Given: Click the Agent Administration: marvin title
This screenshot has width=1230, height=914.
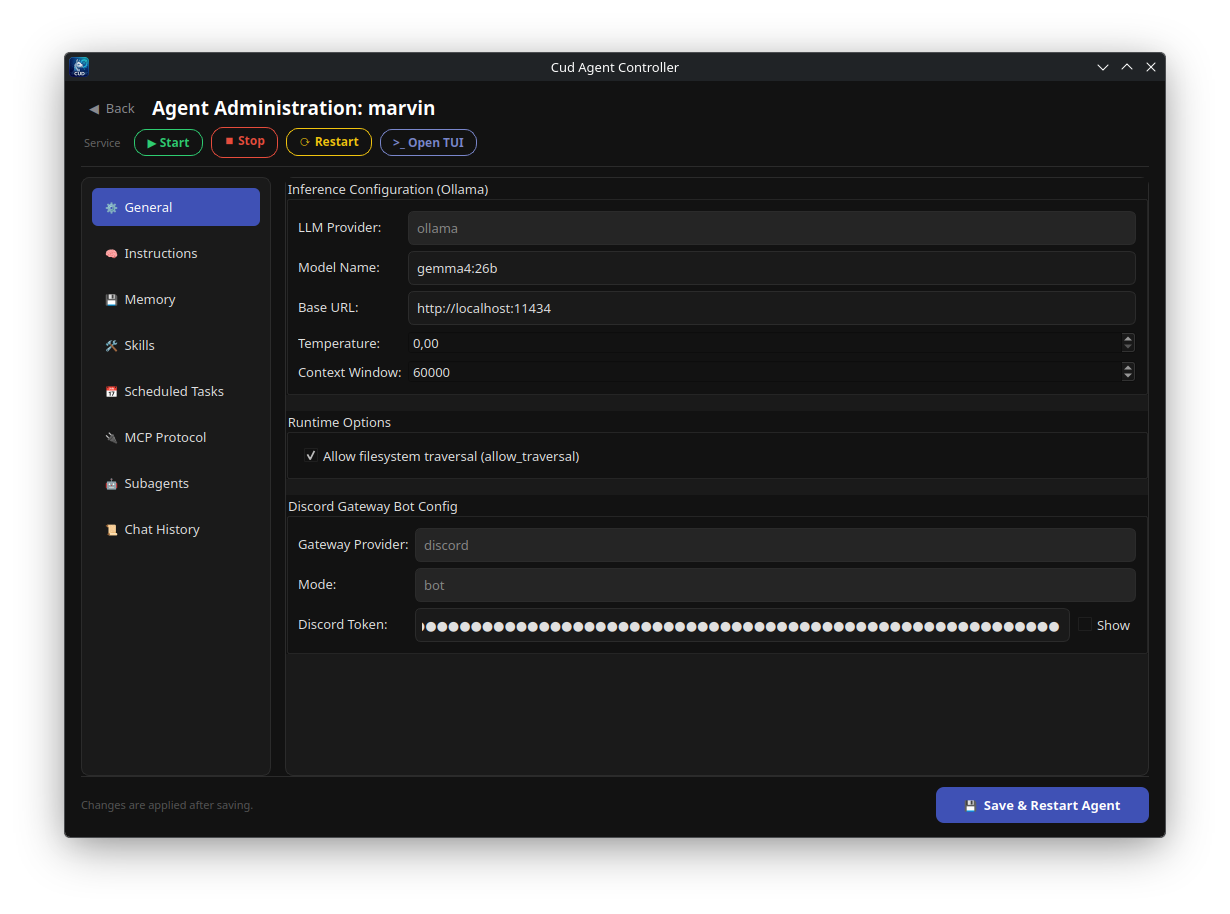Looking at the screenshot, I should (x=293, y=108).
